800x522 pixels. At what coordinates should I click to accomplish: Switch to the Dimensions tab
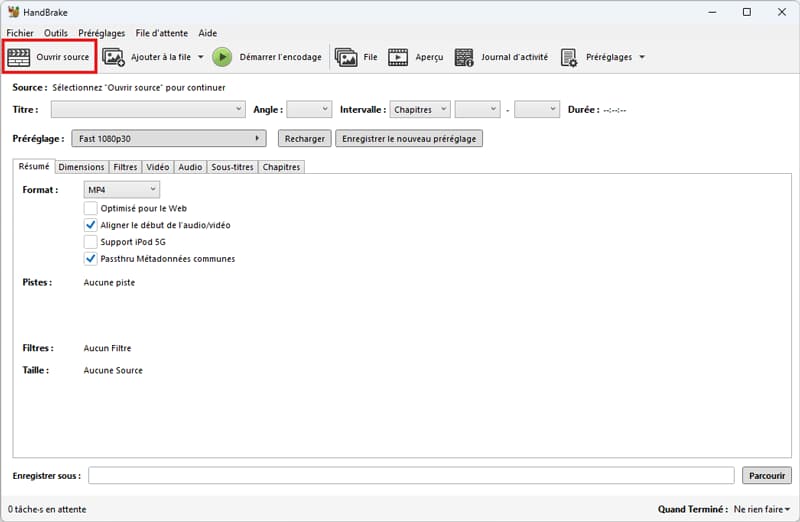click(81, 167)
